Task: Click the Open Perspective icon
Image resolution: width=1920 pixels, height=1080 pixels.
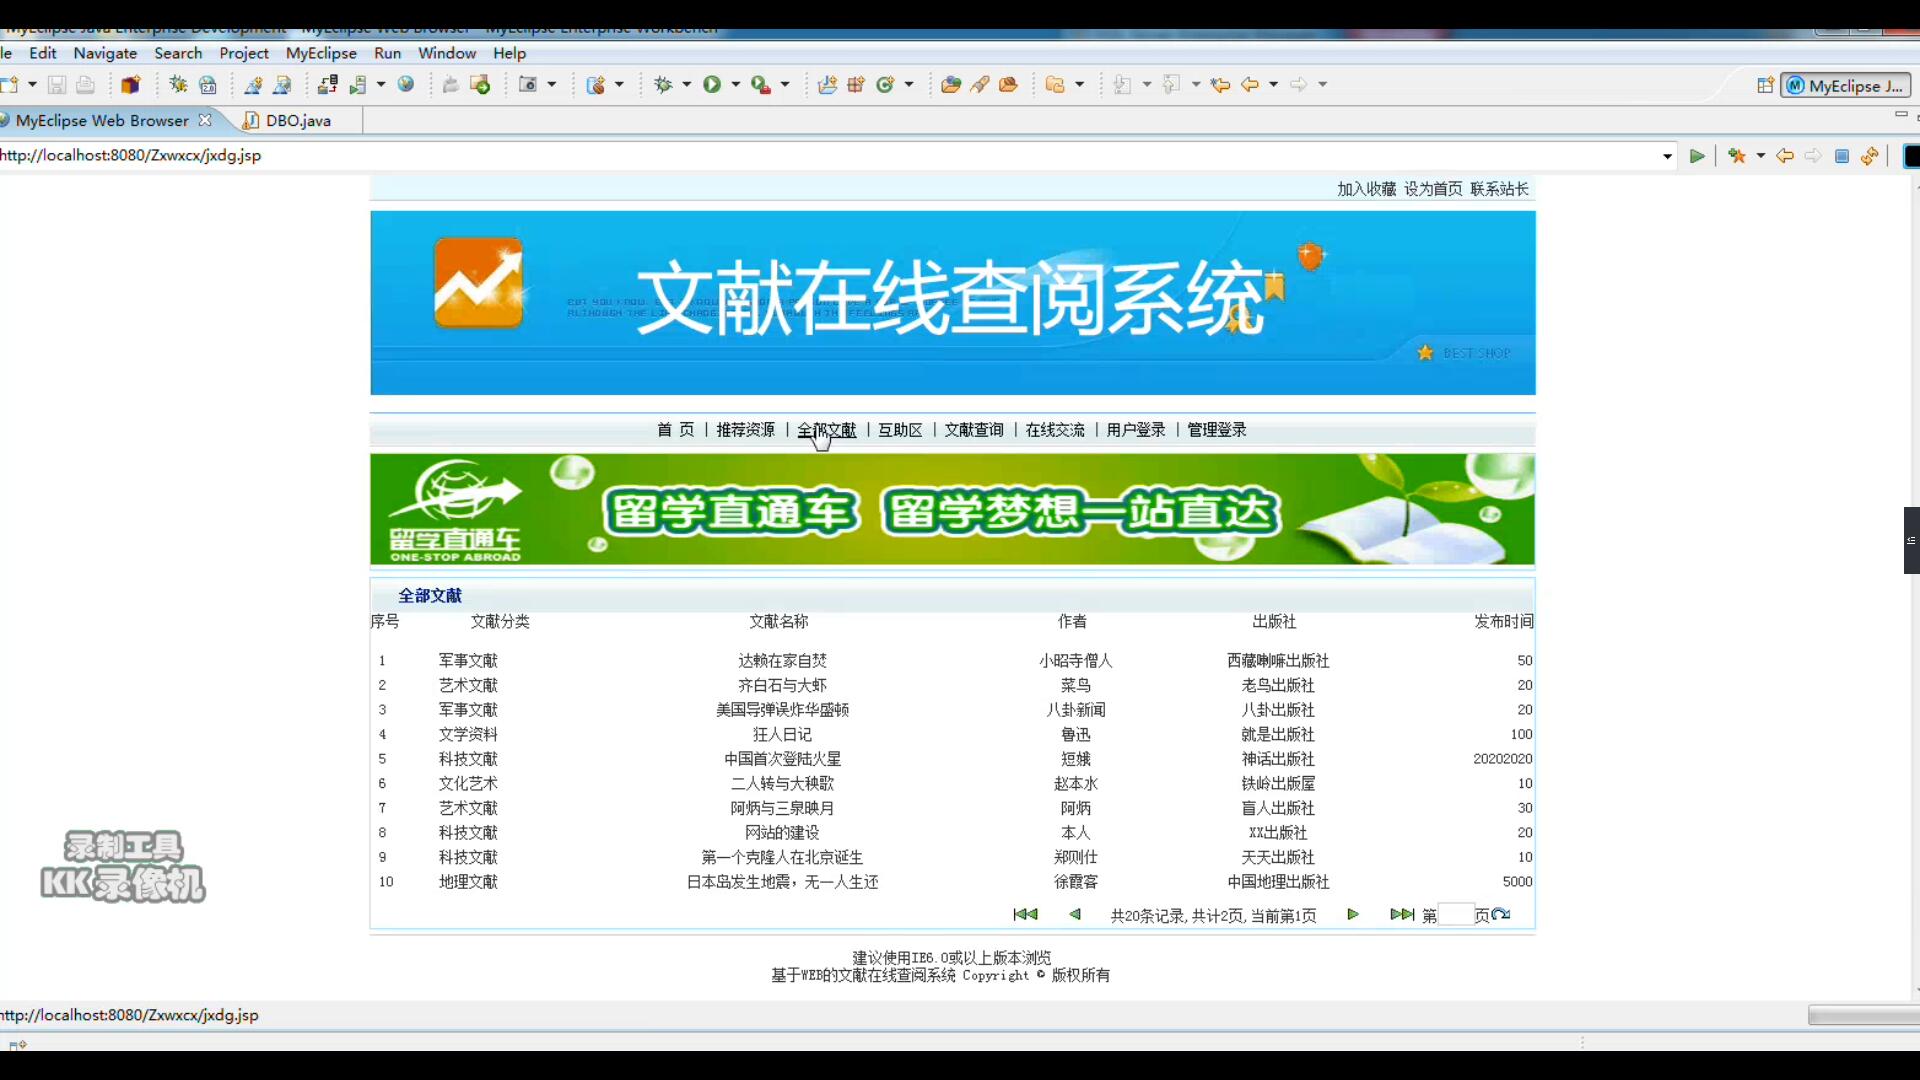Action: (1765, 86)
